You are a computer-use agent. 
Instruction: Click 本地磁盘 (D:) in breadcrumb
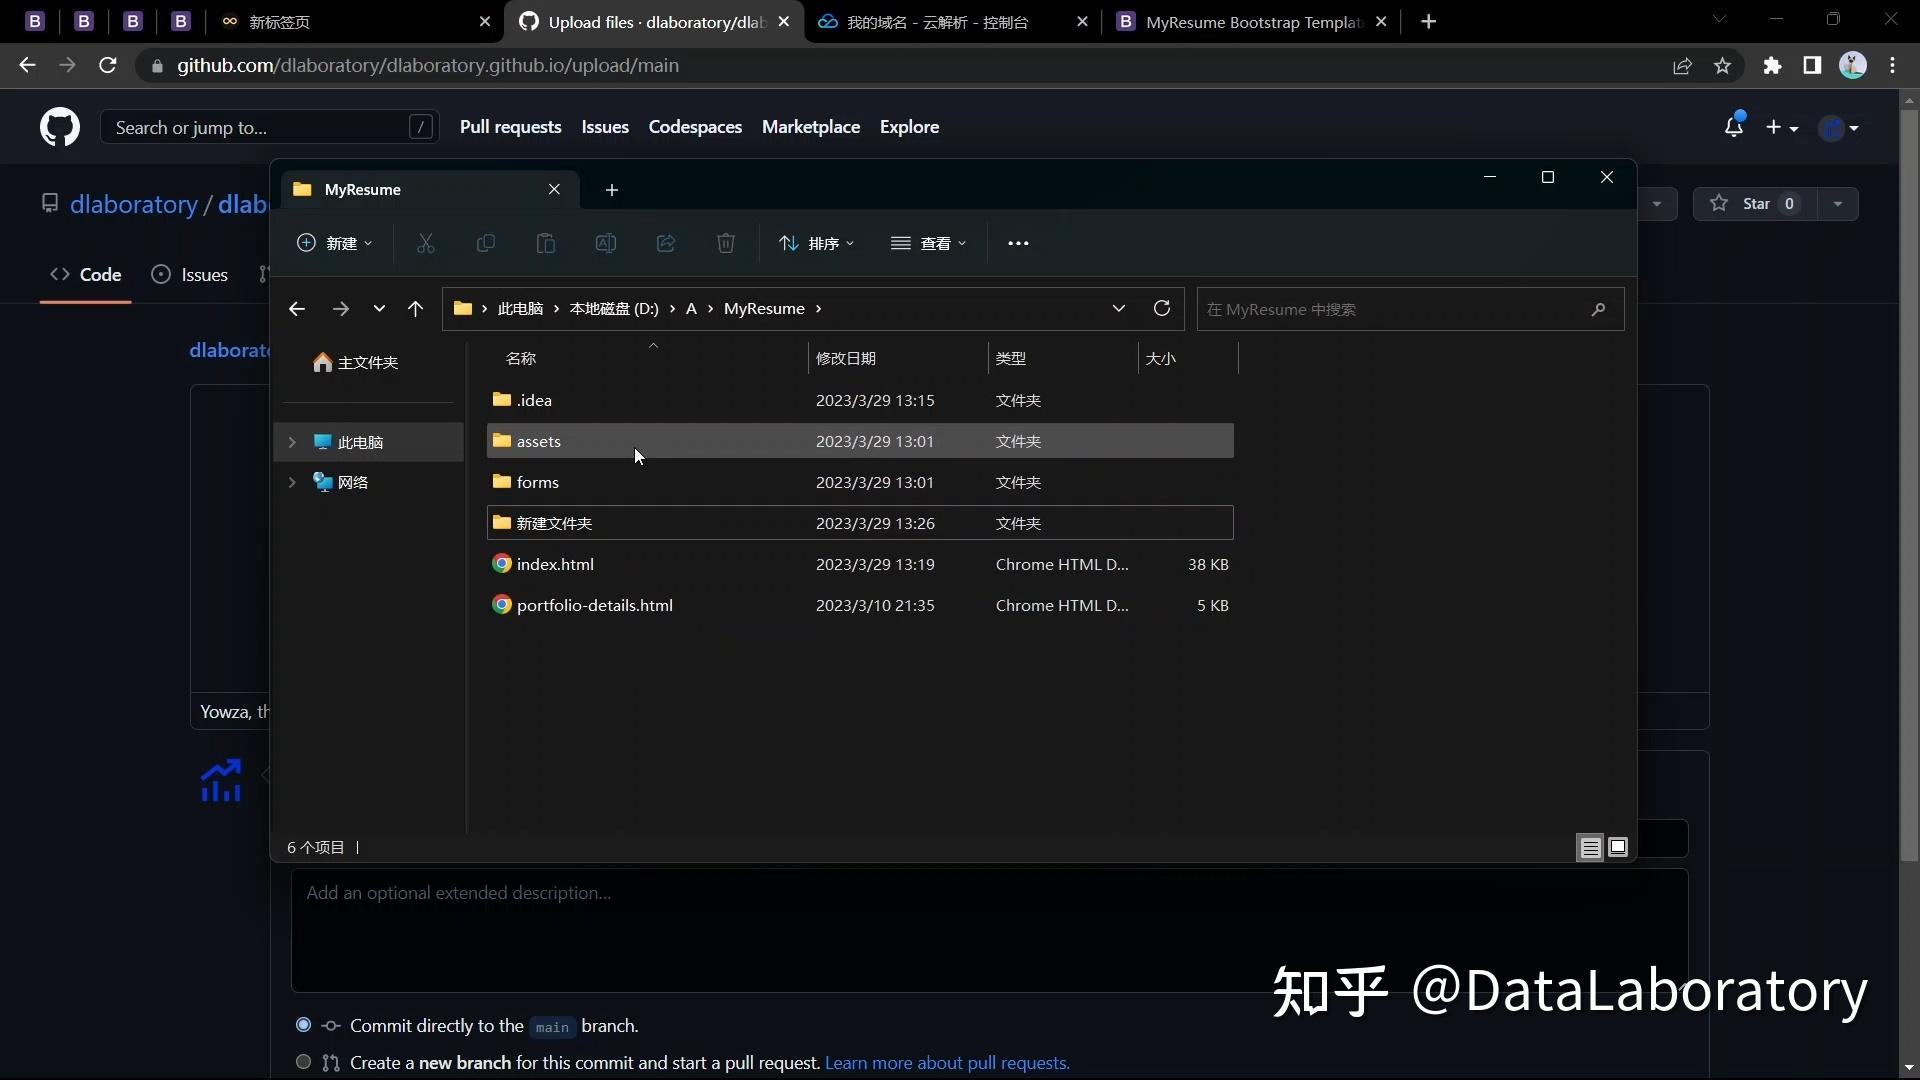tap(614, 309)
